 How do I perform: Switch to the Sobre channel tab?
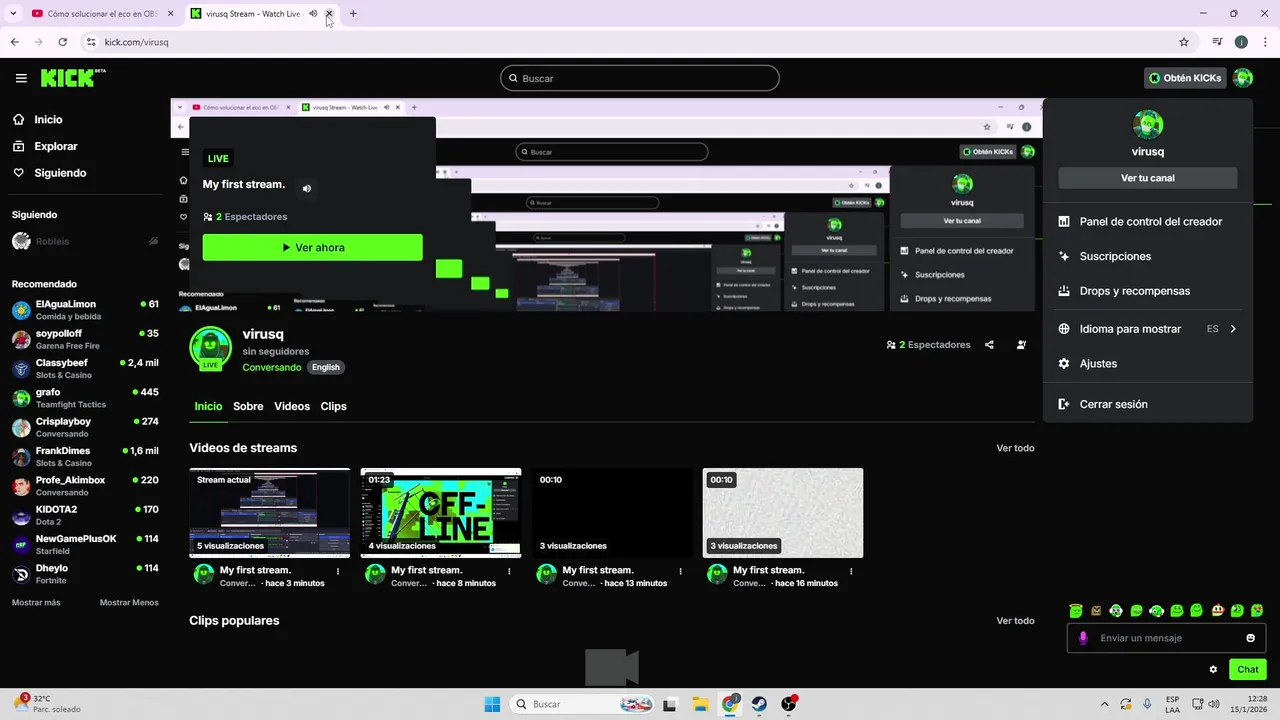coord(248,406)
